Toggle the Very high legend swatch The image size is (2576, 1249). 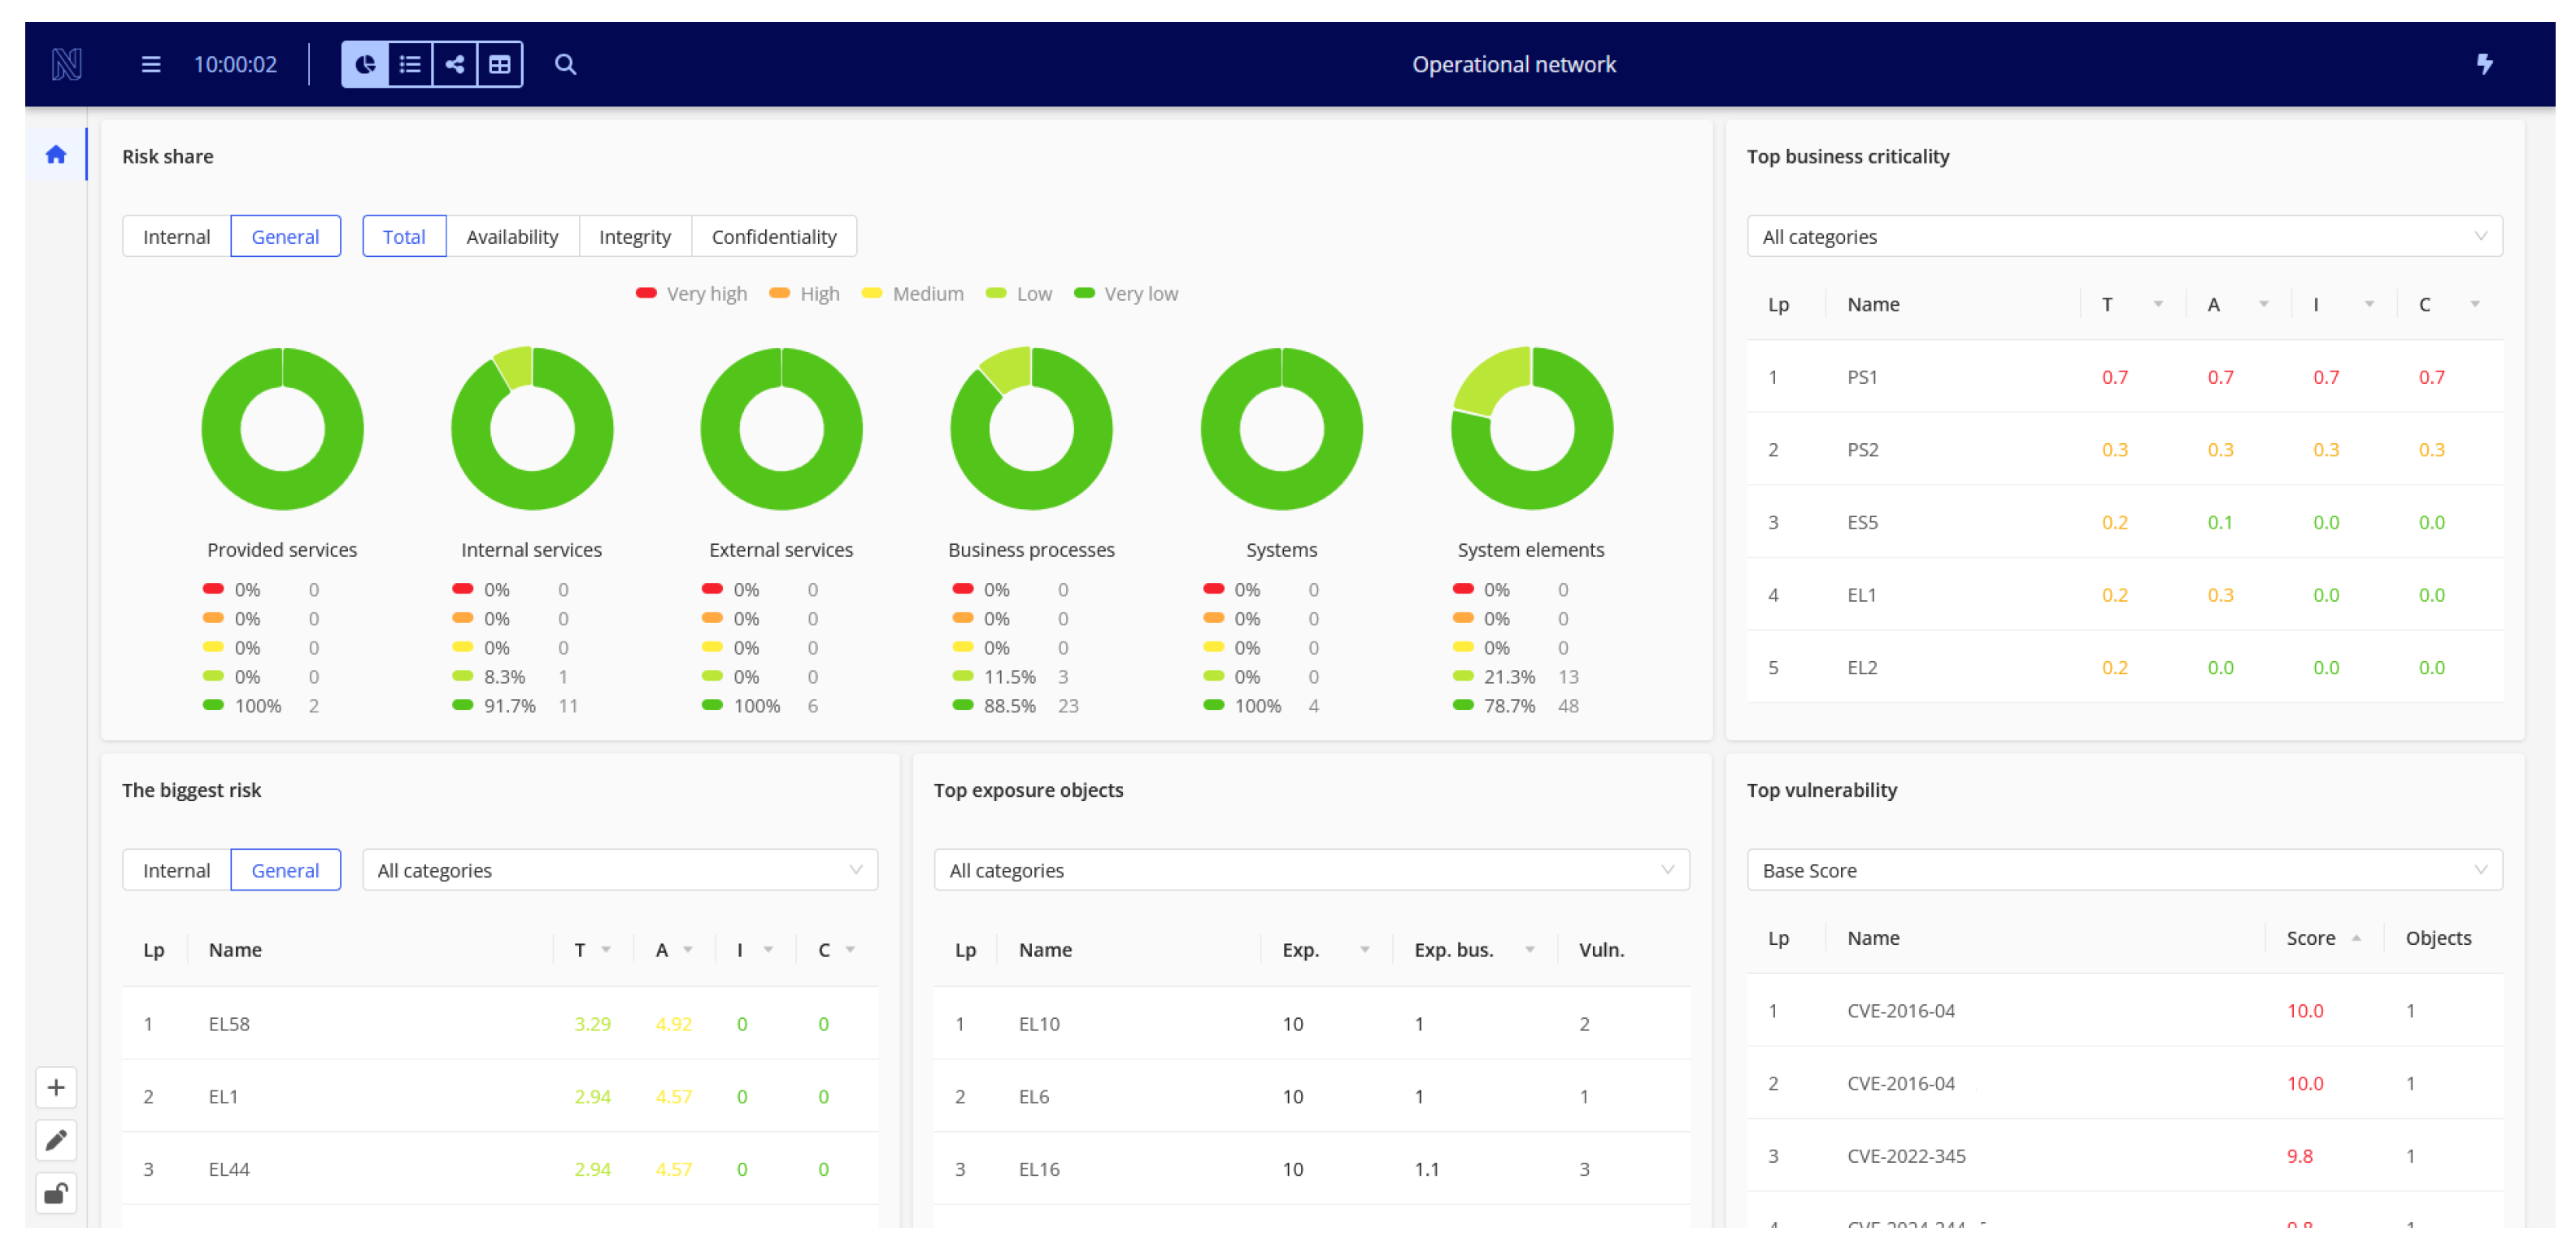pyautogui.click(x=646, y=294)
